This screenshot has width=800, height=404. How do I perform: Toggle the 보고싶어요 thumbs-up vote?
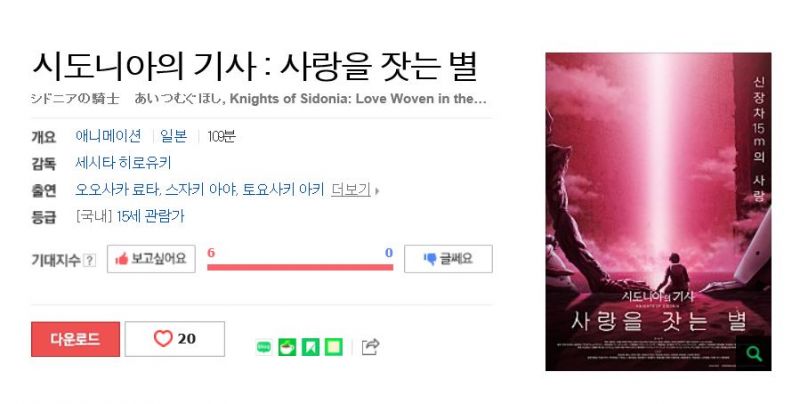click(151, 259)
